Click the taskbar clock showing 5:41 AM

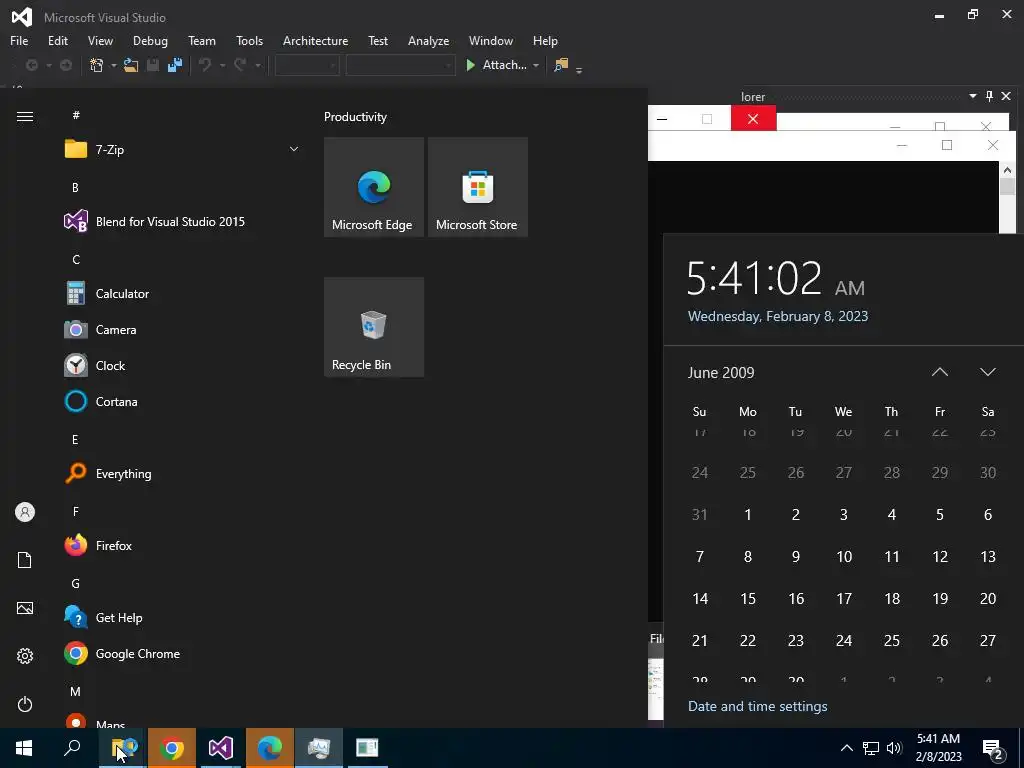[x=938, y=748]
